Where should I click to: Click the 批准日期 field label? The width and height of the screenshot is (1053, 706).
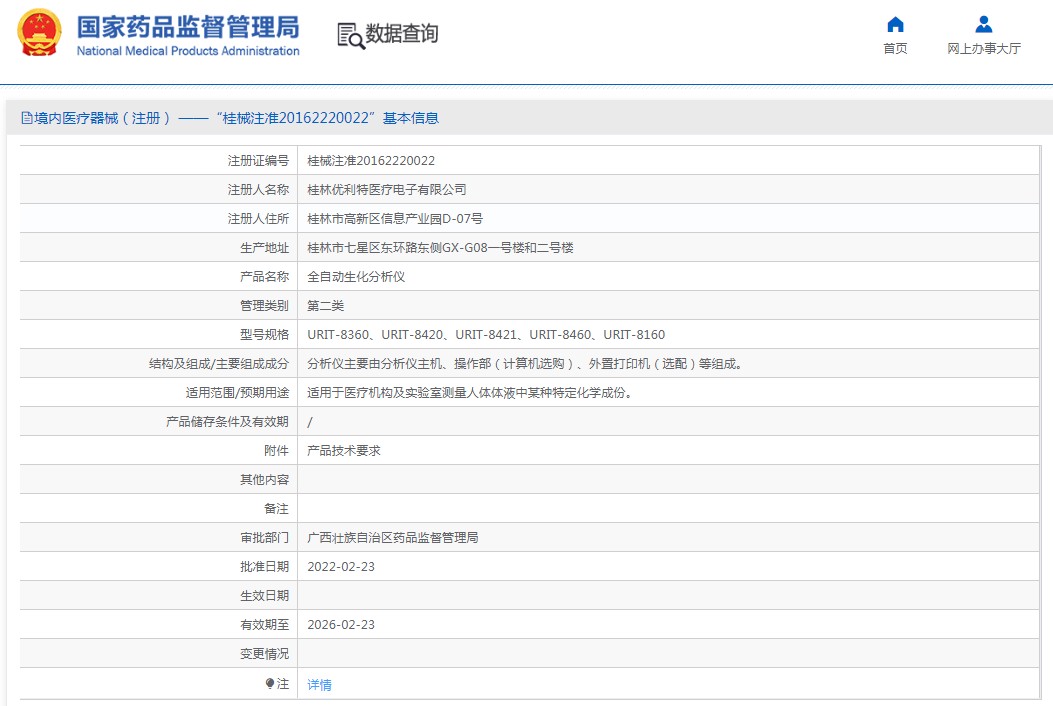tap(265, 566)
